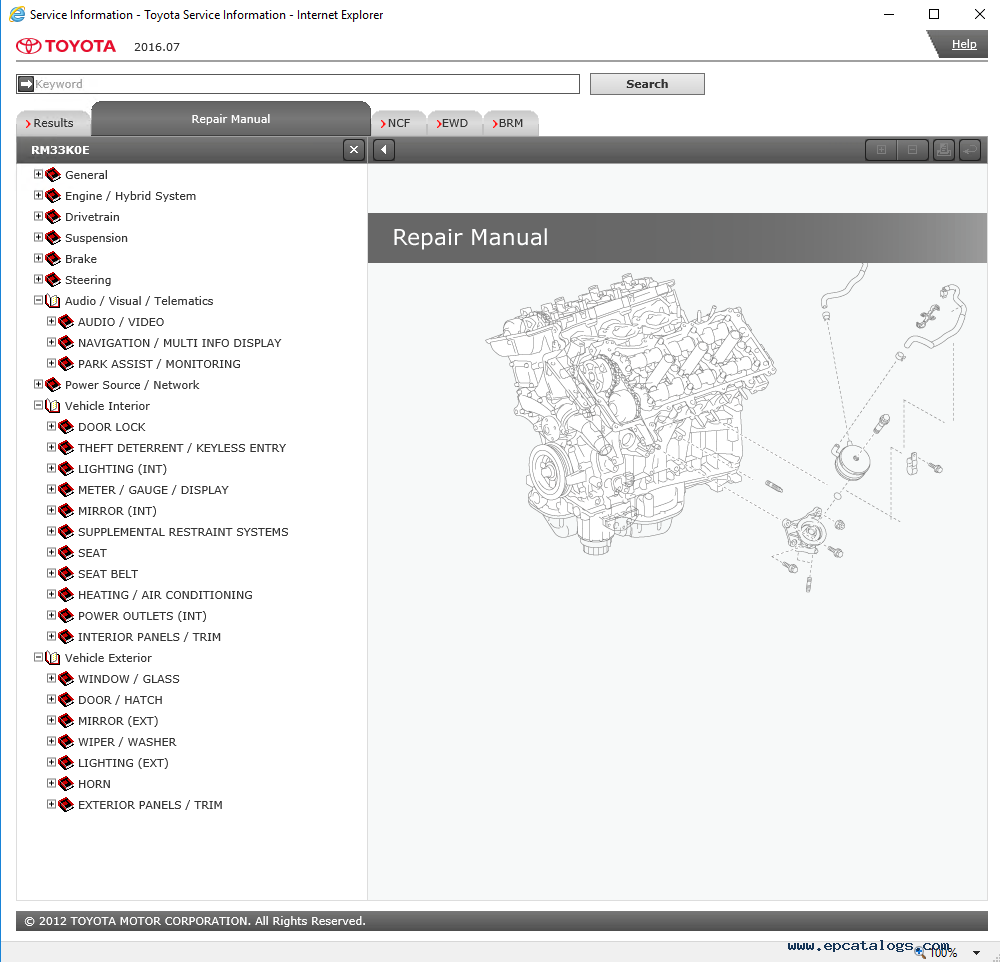This screenshot has width=1000, height=962.
Task: Click the expand-all toolbar icon
Action: tap(881, 150)
